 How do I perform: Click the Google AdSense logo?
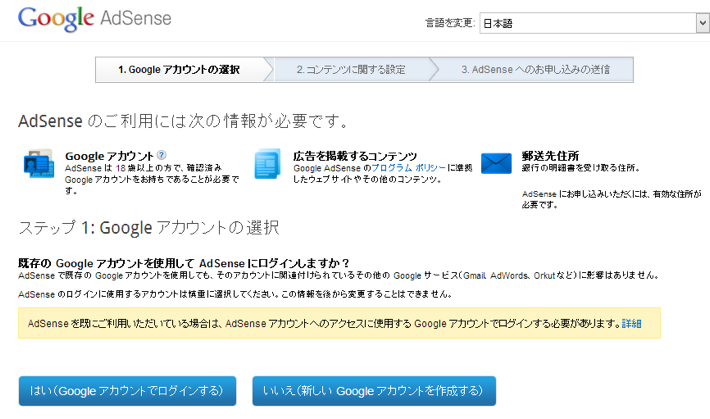(x=95, y=19)
